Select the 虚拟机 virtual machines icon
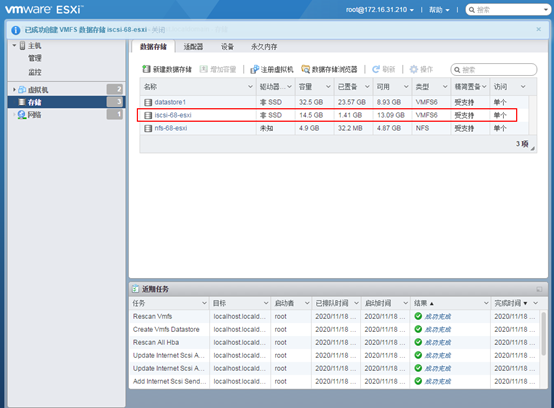 22,89
